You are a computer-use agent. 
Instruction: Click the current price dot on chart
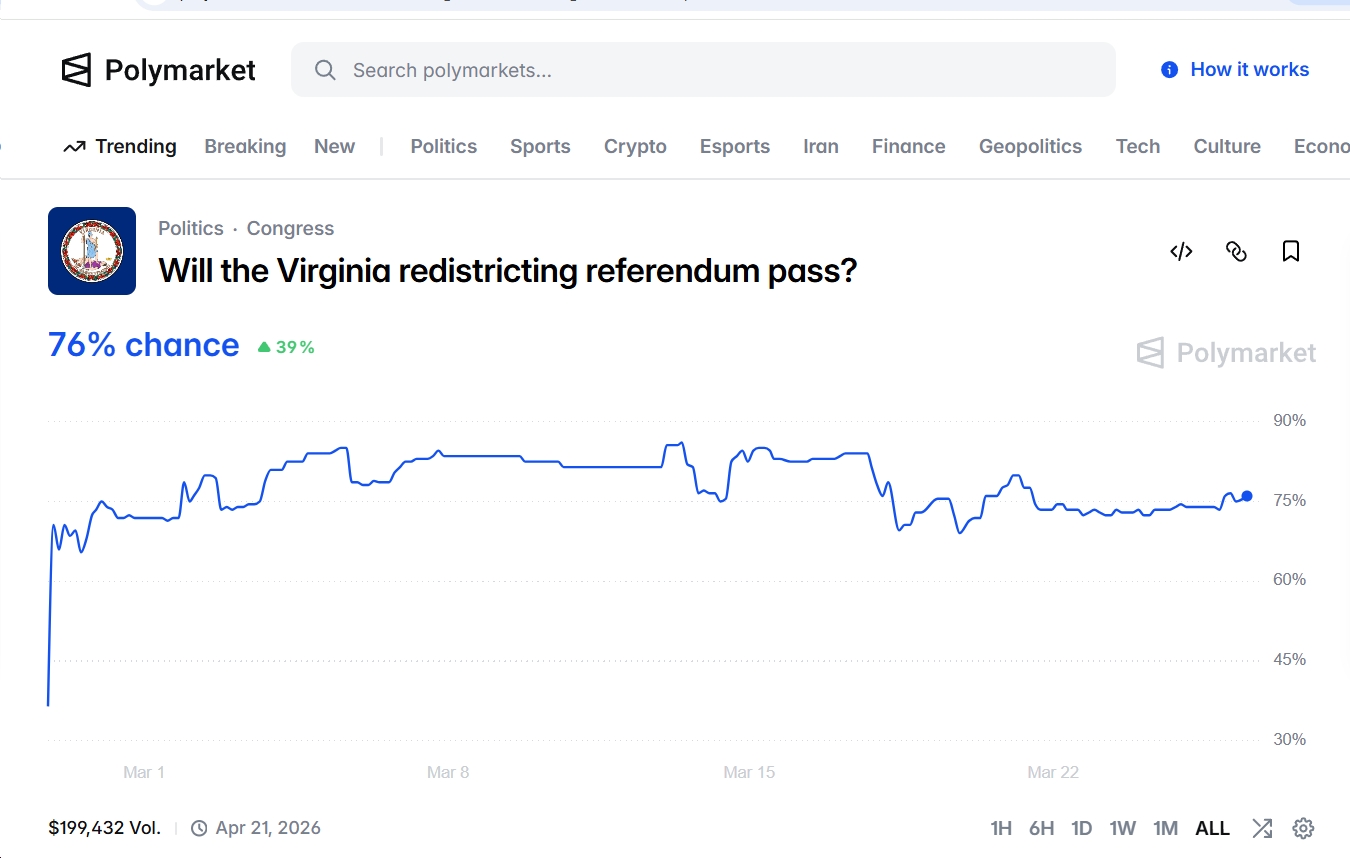tap(1246, 496)
